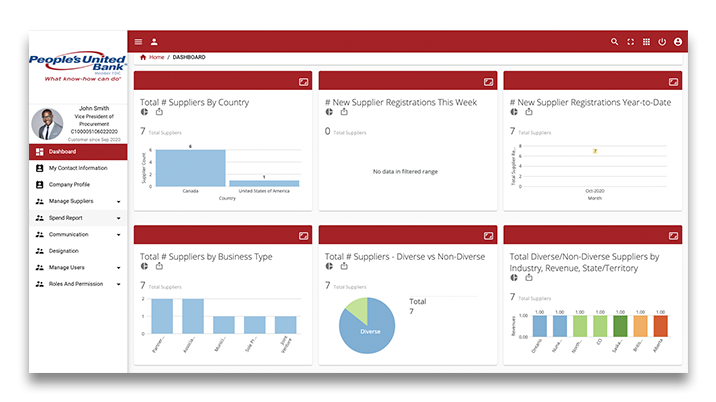Expand the Spend Report submenu

click(x=119, y=218)
